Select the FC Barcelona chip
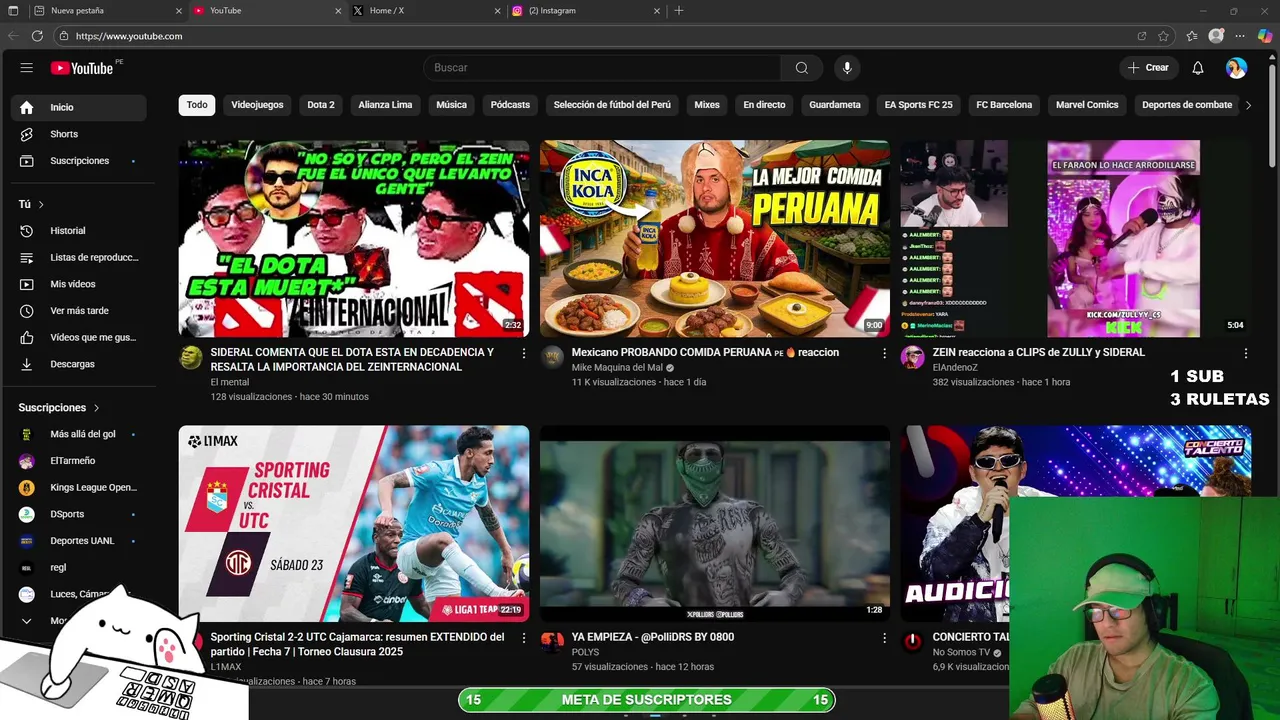The width and height of the screenshot is (1280, 720). click(1004, 105)
